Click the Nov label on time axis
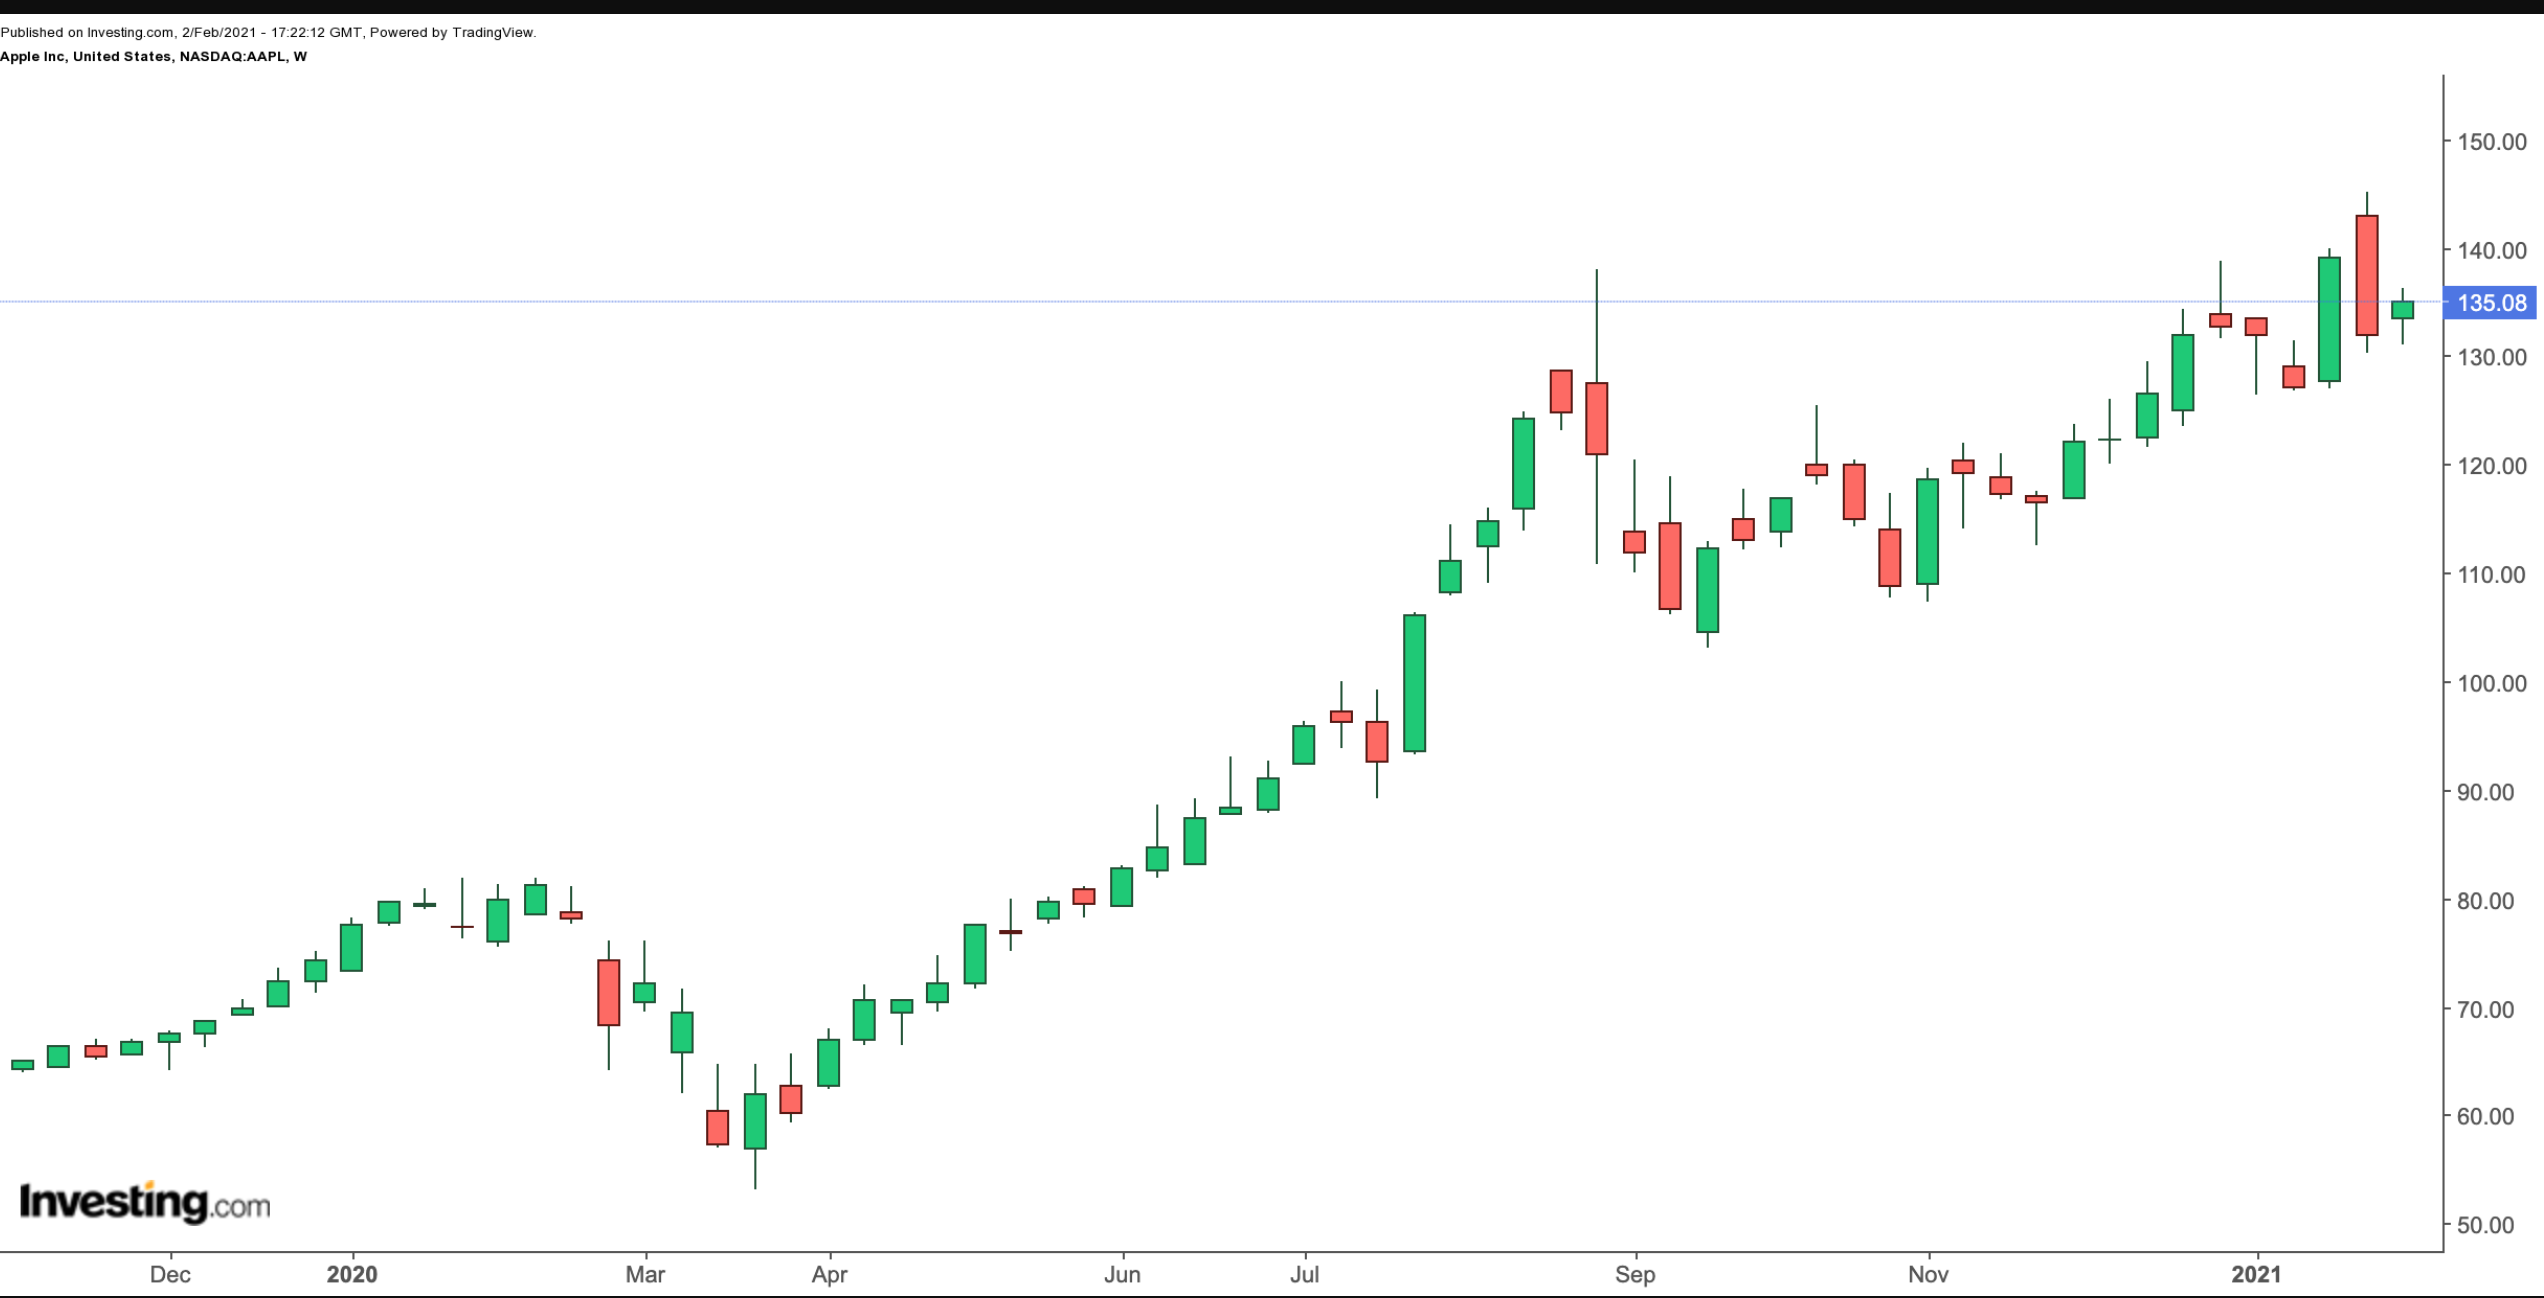 [x=1928, y=1275]
